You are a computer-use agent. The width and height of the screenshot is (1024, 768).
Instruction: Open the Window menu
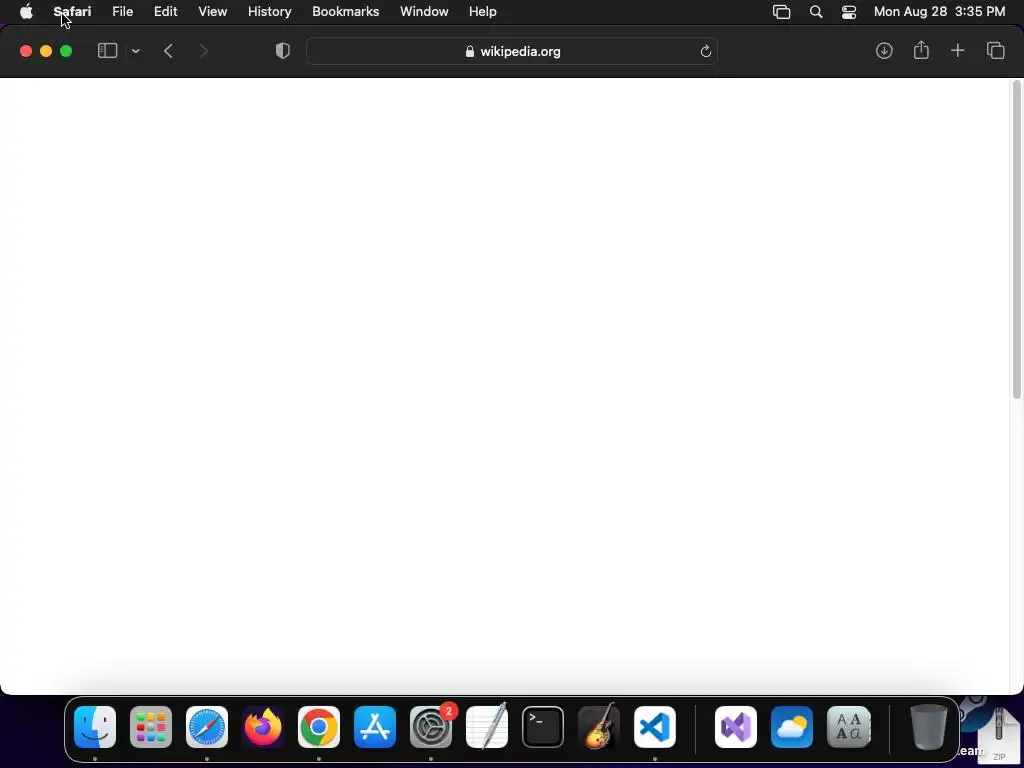pyautogui.click(x=424, y=12)
